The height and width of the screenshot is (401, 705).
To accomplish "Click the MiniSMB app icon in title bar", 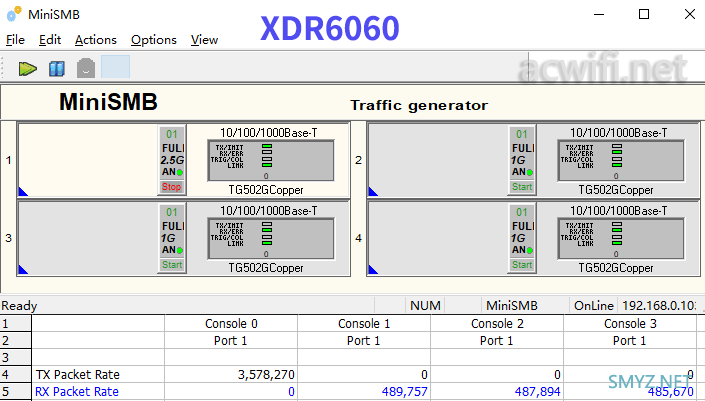I will [x=13, y=14].
